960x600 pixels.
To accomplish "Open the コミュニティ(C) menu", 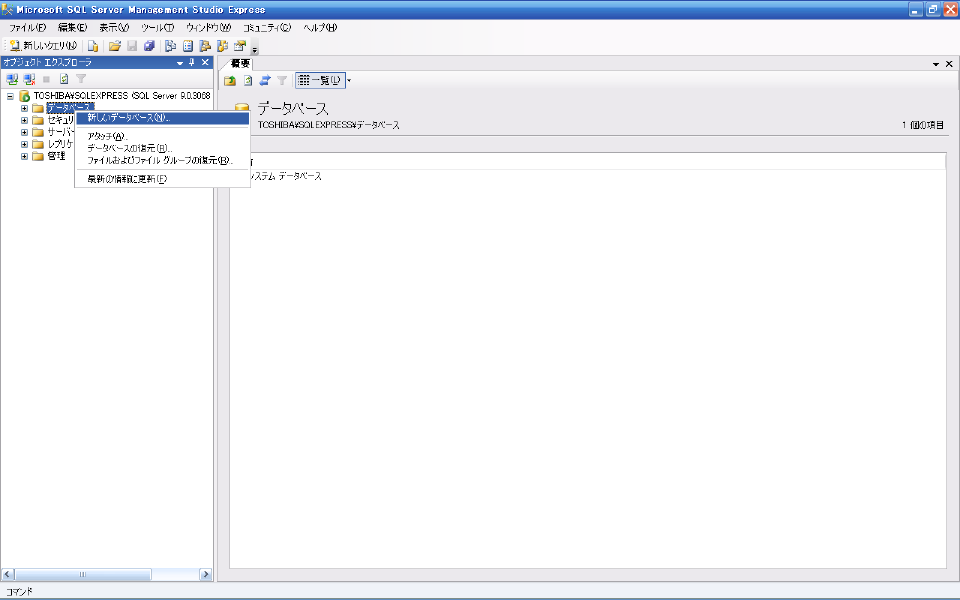I will coord(267,28).
